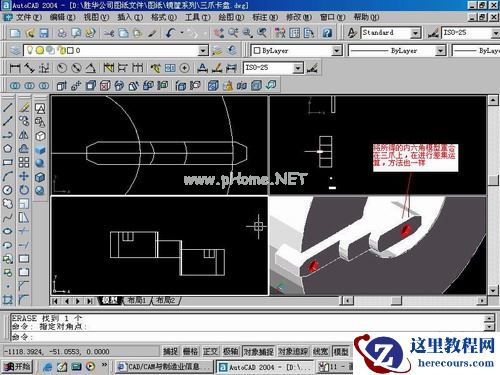Toggle the 正交 ortho mode button
The width and height of the screenshot is (500, 375).
pos(210,351)
